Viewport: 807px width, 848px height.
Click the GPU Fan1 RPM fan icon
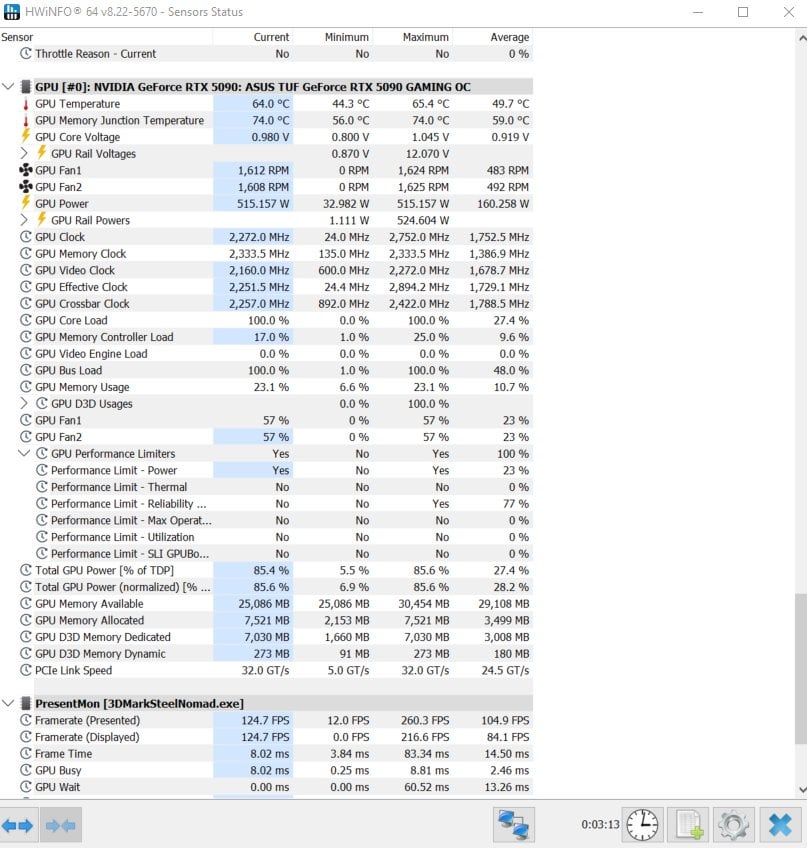pyautogui.click(x=25, y=170)
